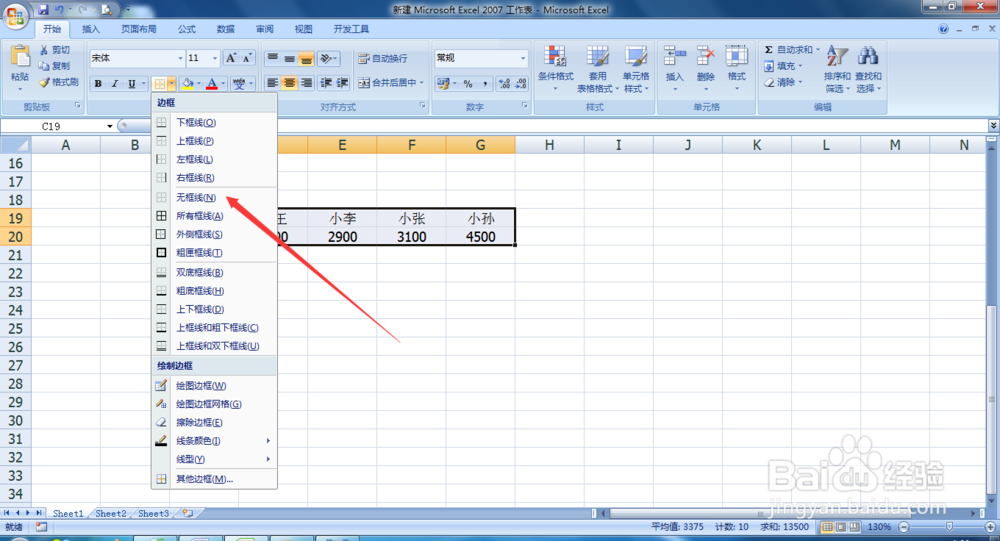This screenshot has height=541, width=1000.
Task: Click the Copy icon
Action: [x=44, y=66]
